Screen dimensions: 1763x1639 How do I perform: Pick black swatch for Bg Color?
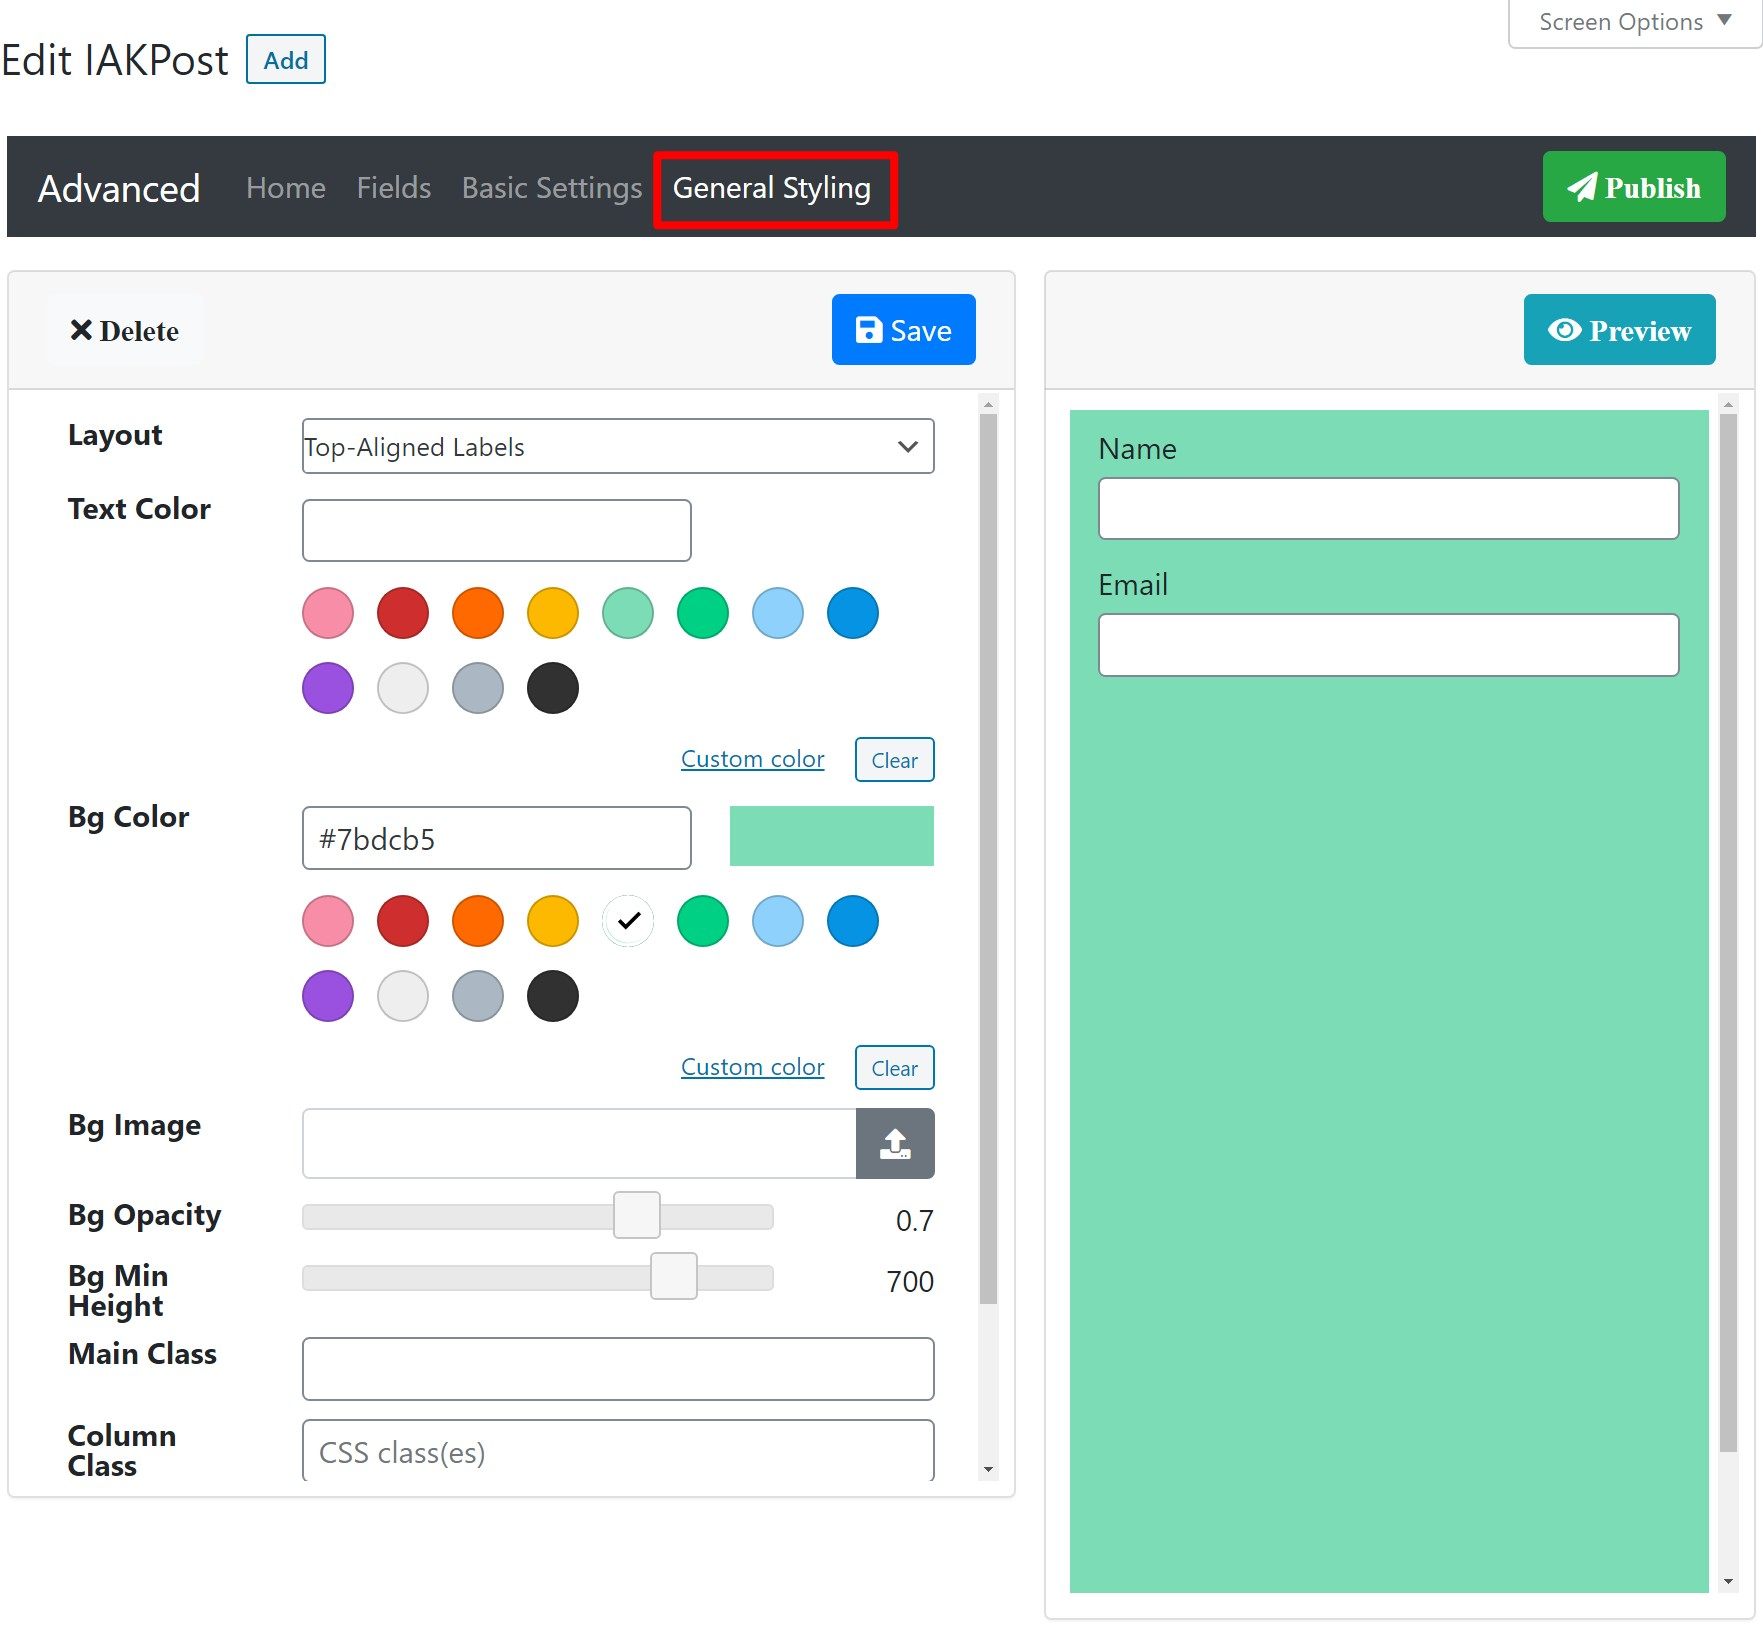(x=553, y=996)
